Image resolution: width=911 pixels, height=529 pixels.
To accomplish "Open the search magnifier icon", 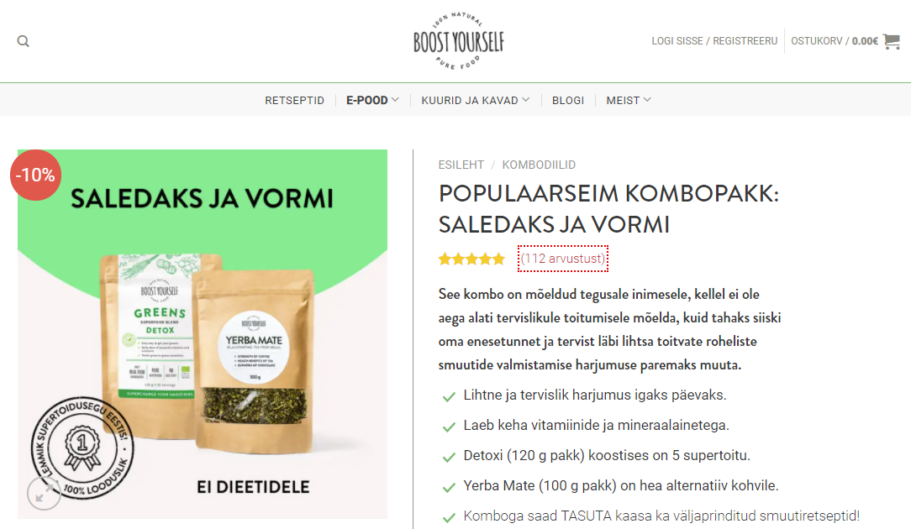I will click(x=23, y=41).
